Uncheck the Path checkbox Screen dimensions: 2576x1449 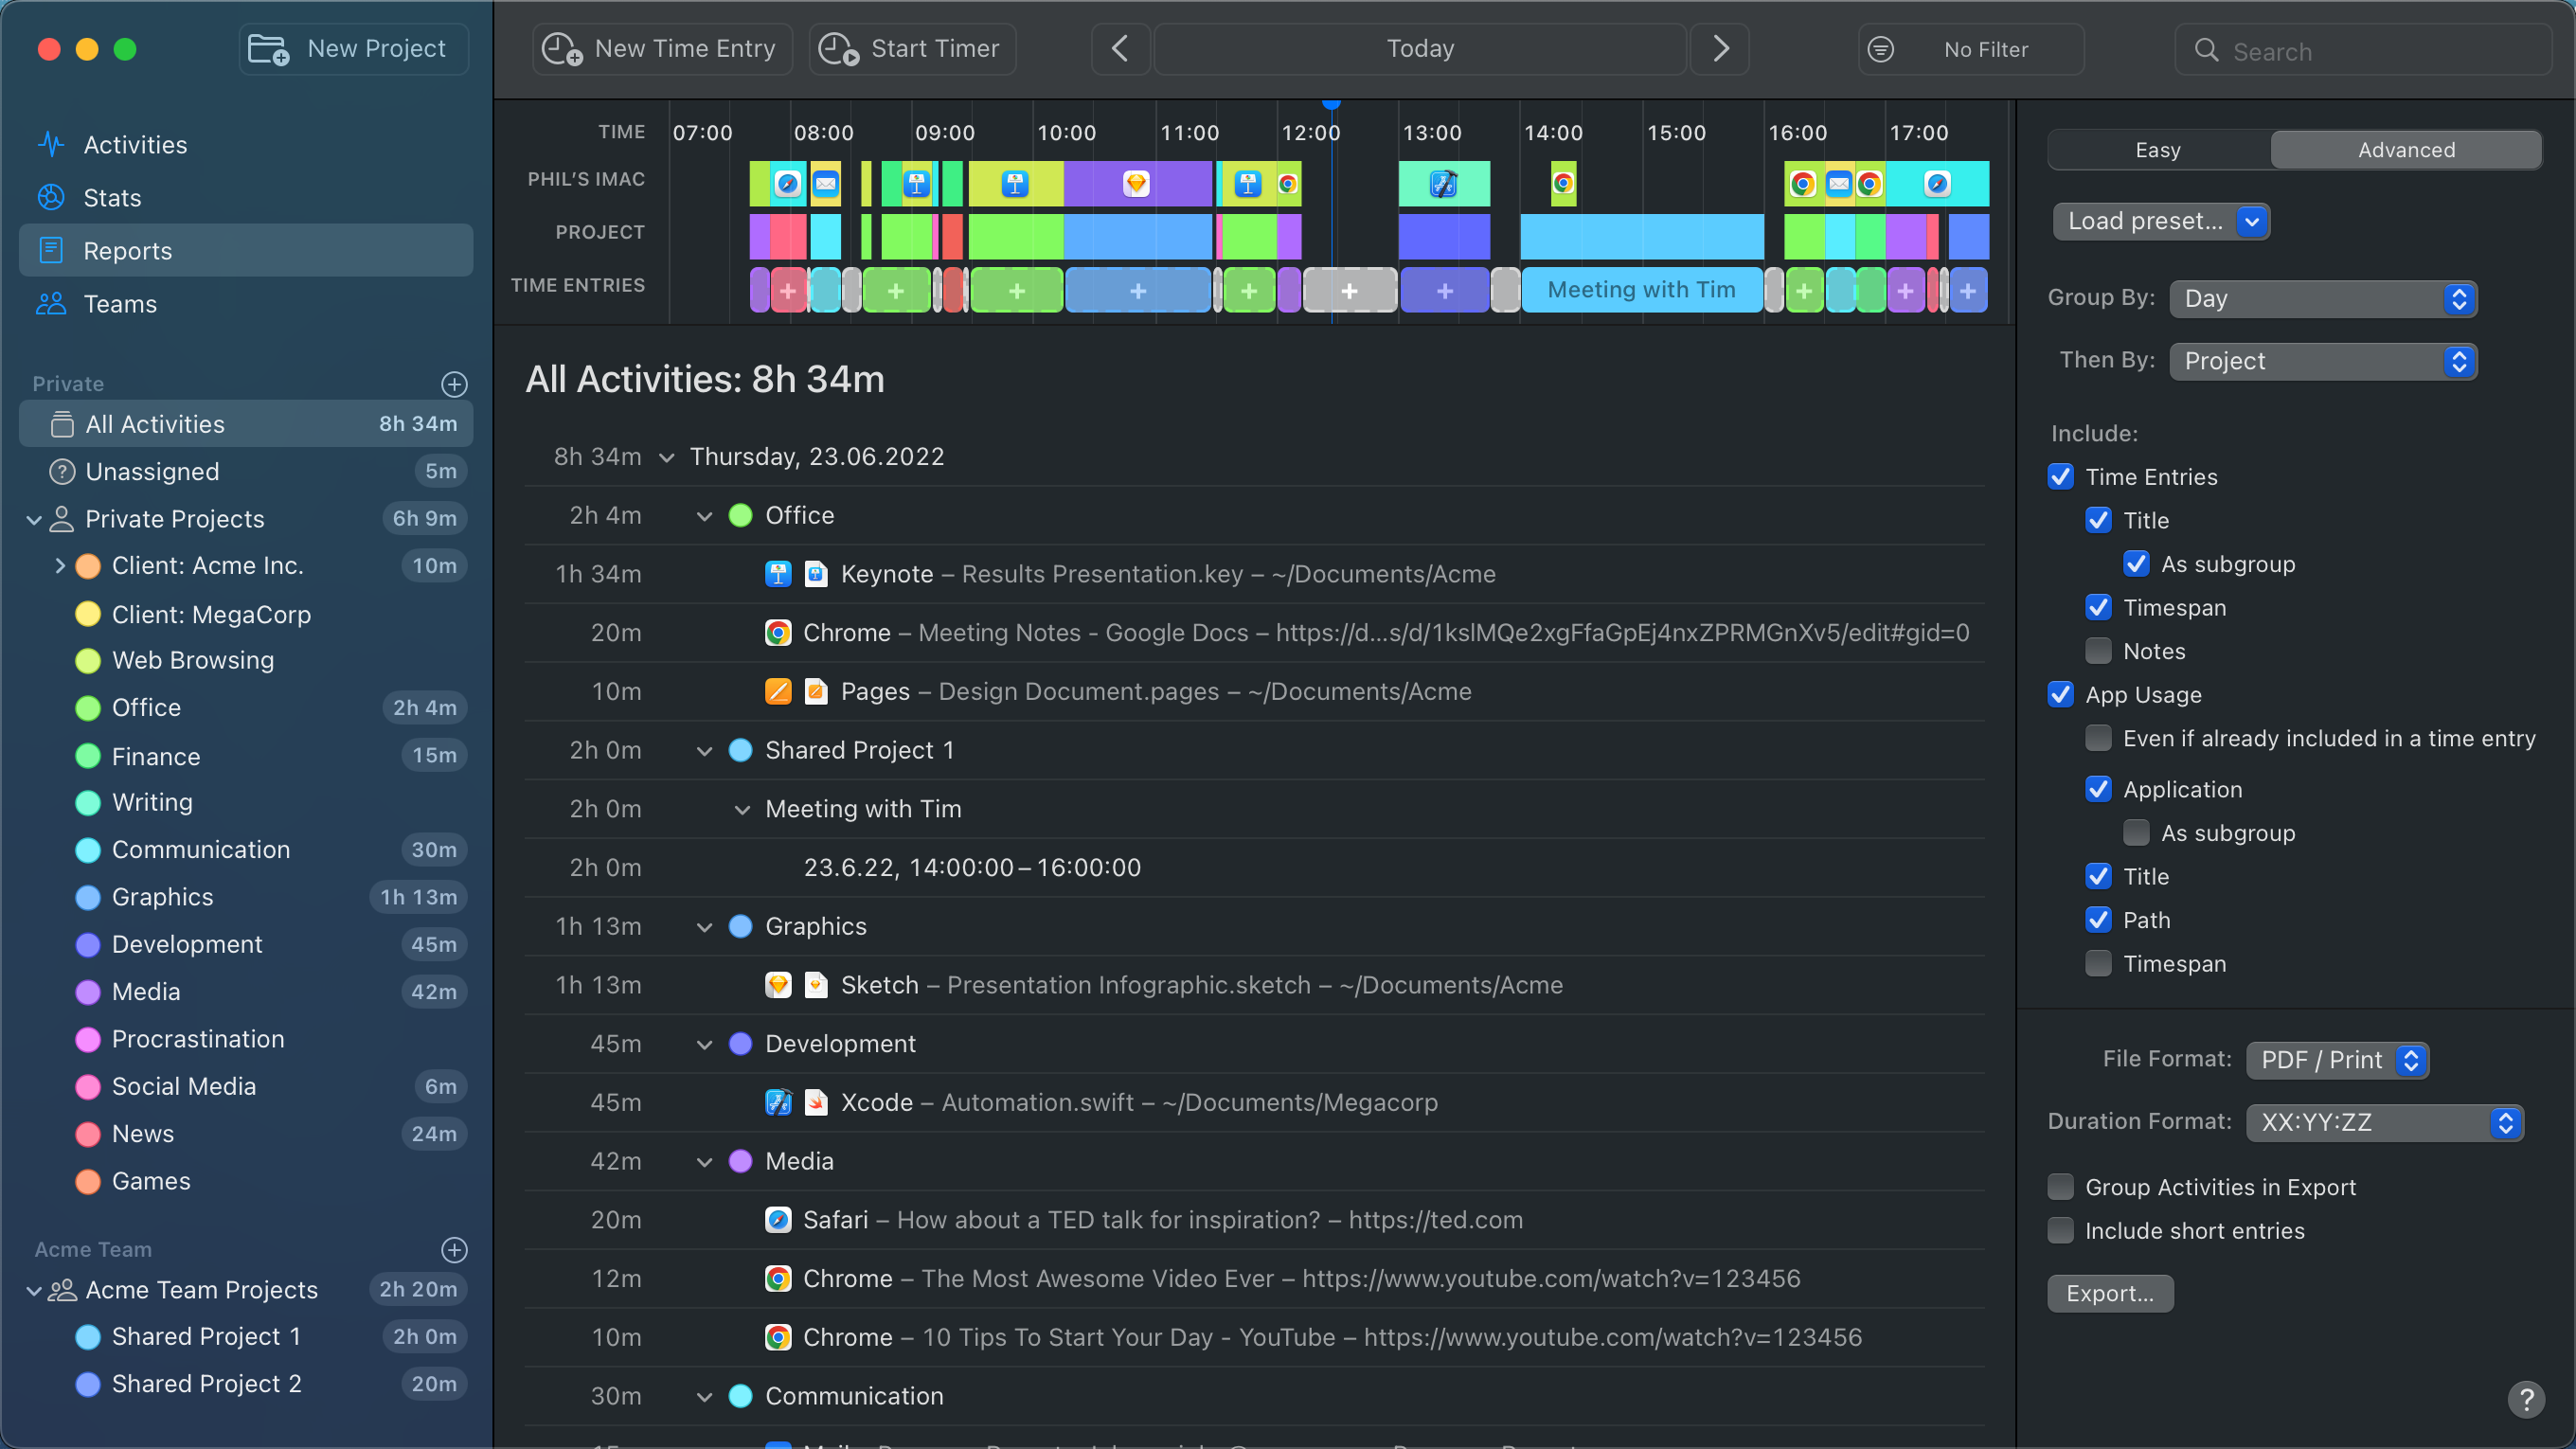[x=2098, y=920]
